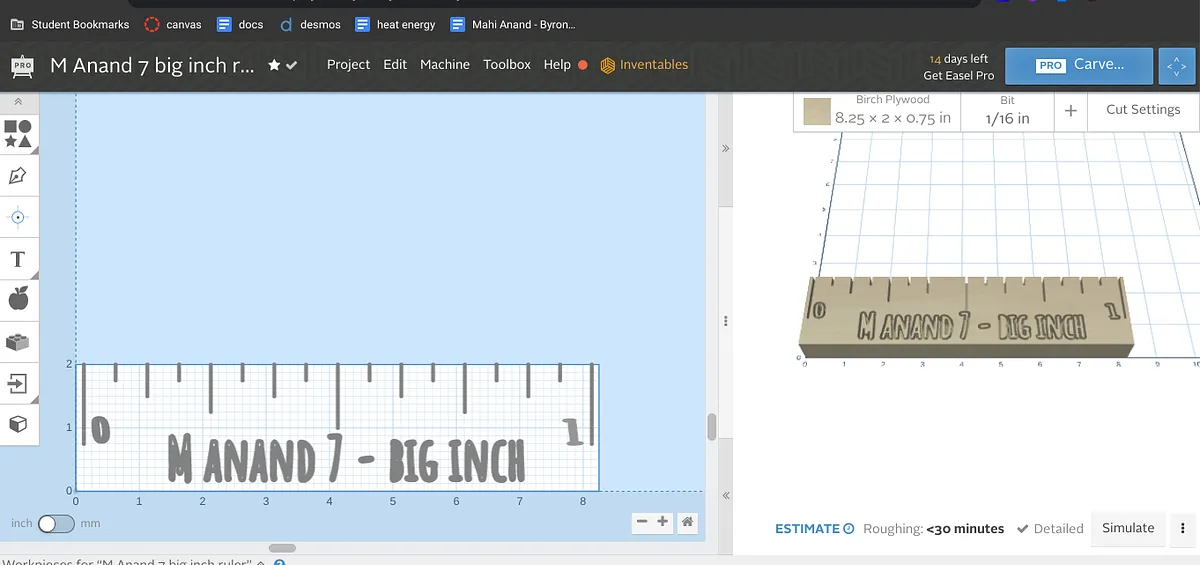Open the apple icon library

click(18, 298)
